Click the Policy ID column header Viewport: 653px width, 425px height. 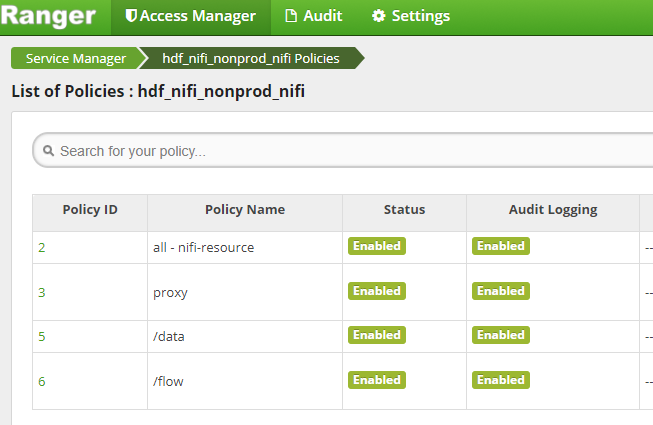point(90,210)
